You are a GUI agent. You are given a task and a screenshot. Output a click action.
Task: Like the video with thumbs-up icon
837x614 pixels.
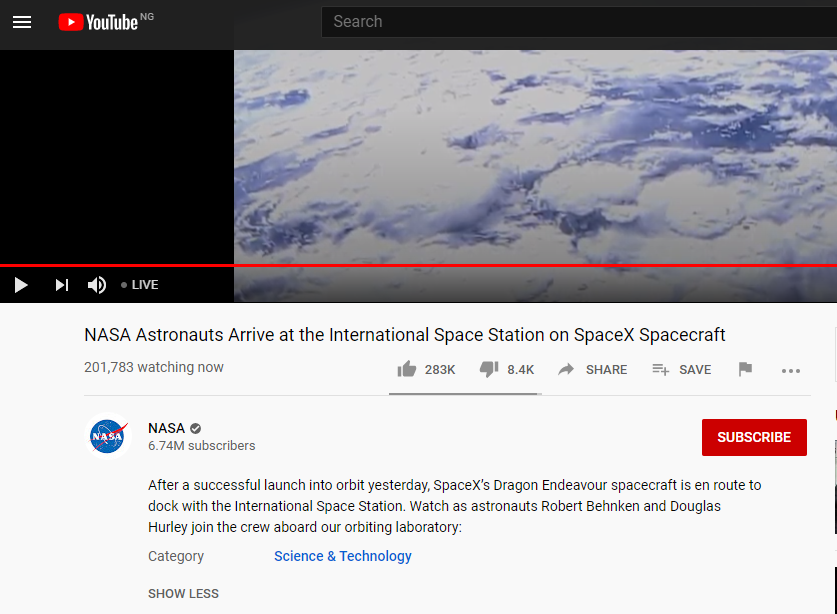click(407, 369)
